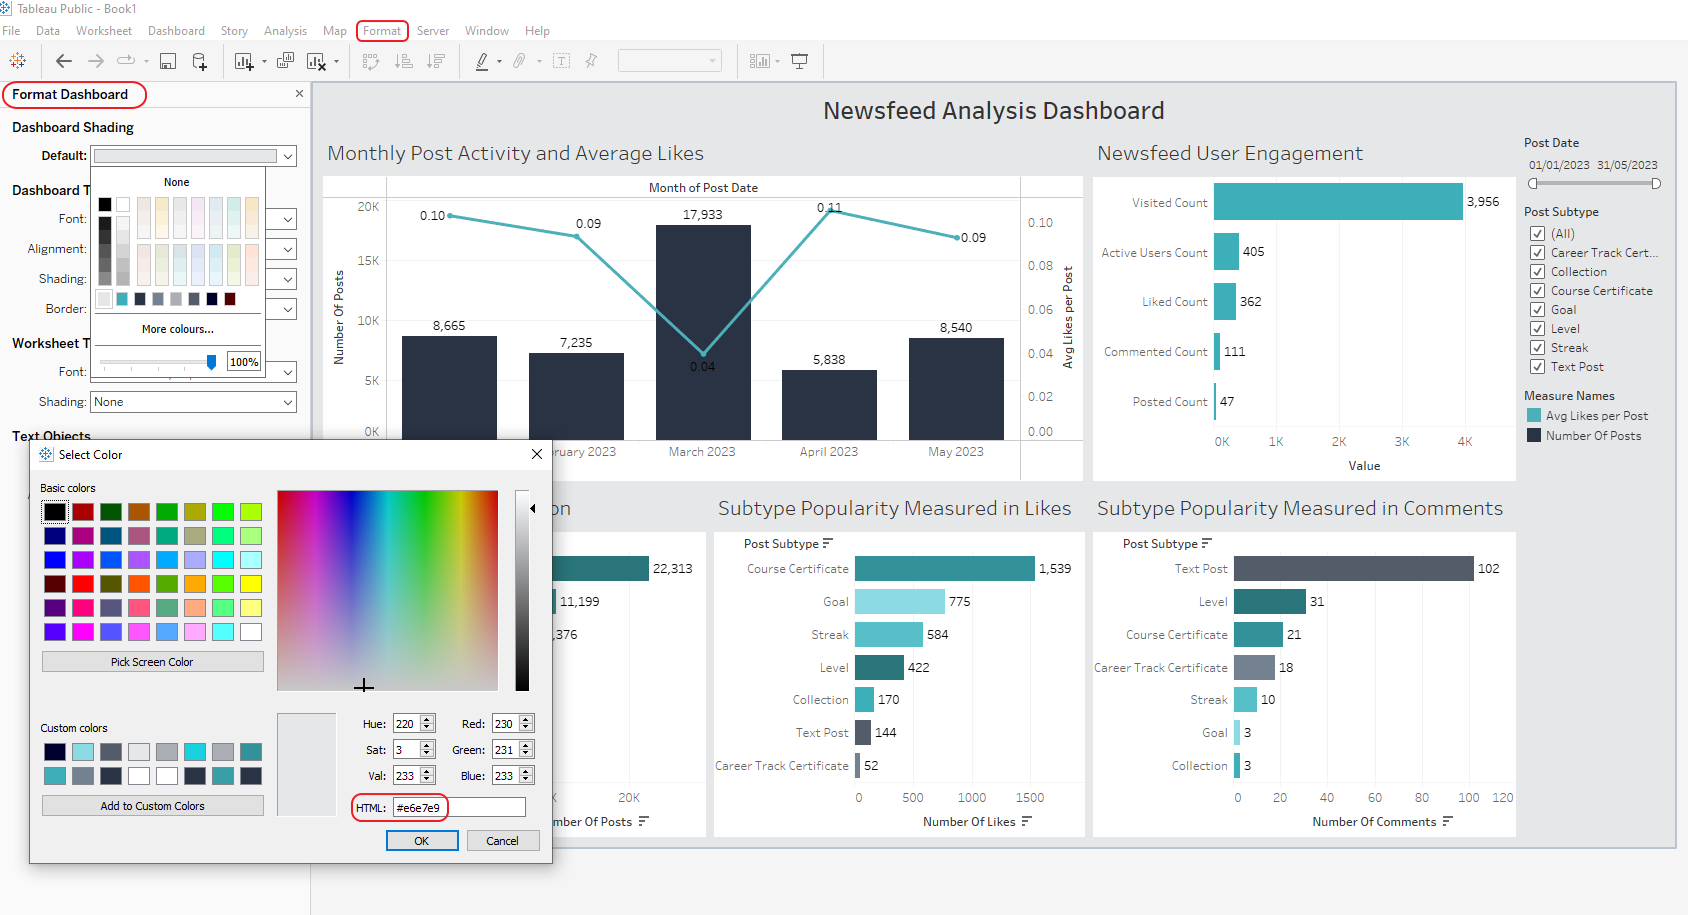1688x915 pixels.
Task: Open the Worksheet menu
Action: 104,31
